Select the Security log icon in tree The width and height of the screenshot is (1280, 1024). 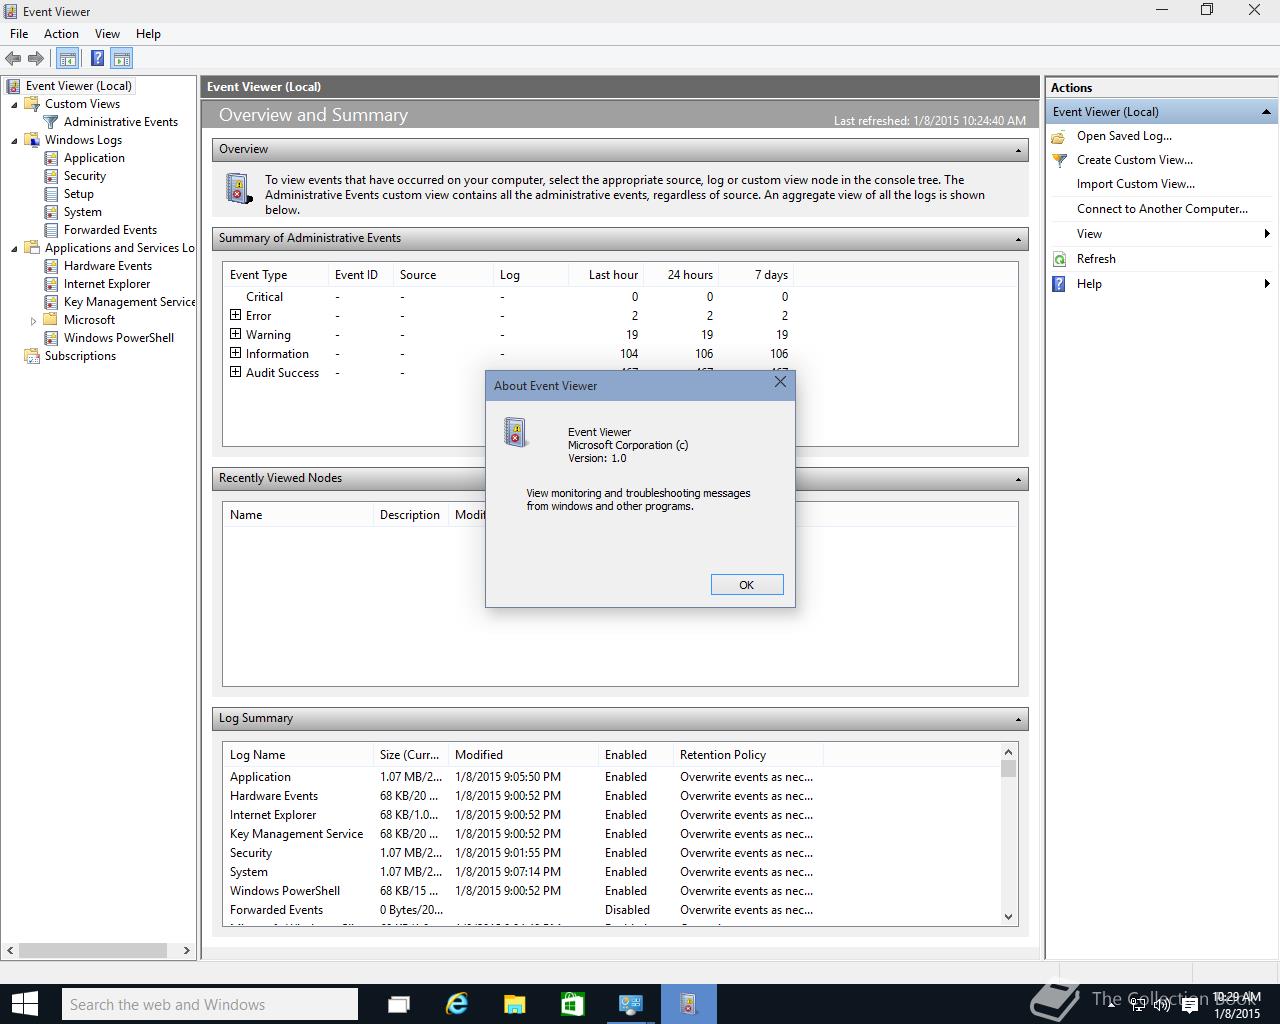tap(52, 176)
